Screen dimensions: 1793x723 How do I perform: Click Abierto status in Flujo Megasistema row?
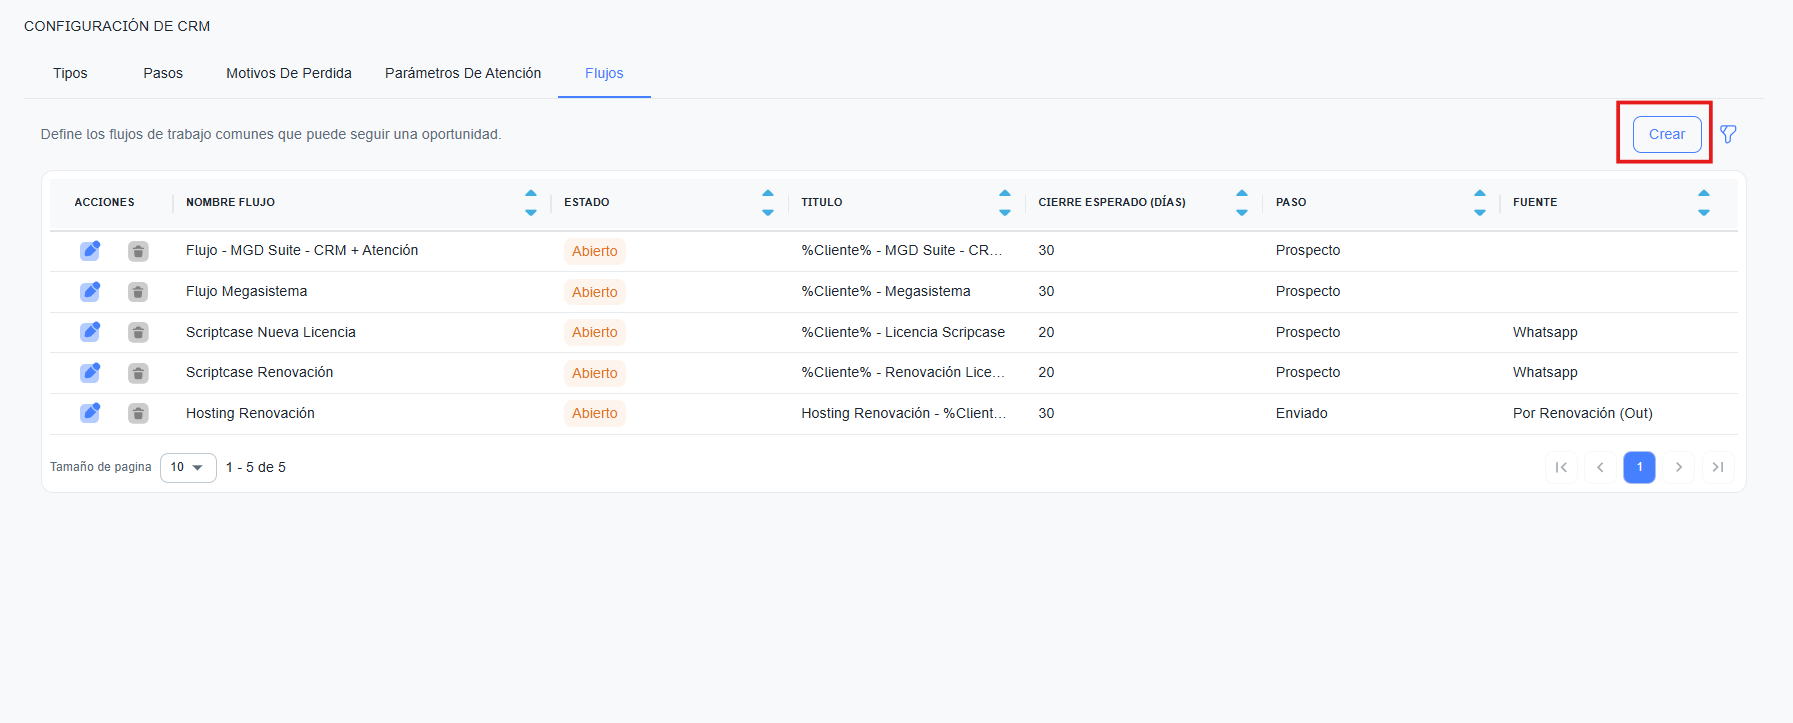[595, 292]
